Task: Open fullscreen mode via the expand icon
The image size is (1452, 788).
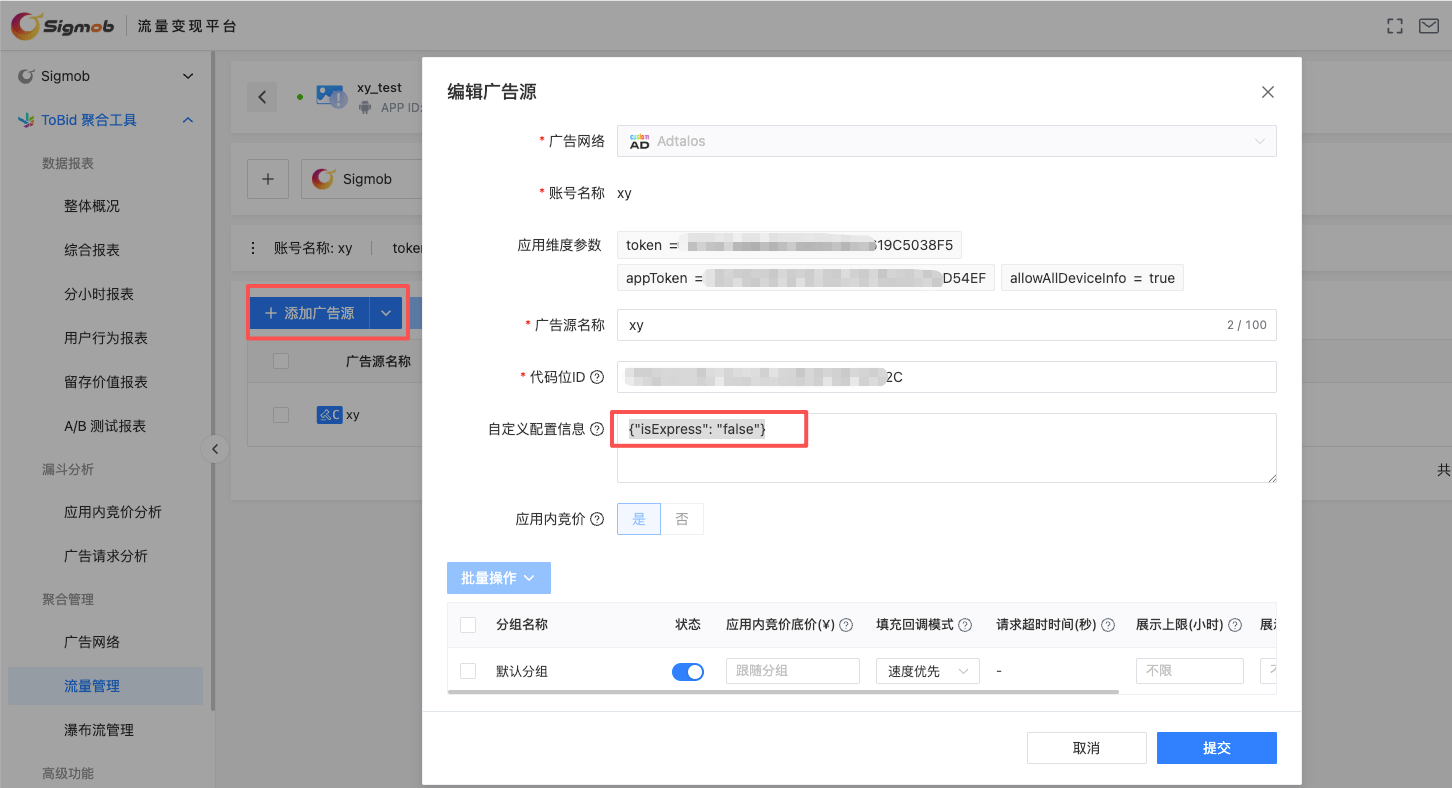Action: 1394,26
